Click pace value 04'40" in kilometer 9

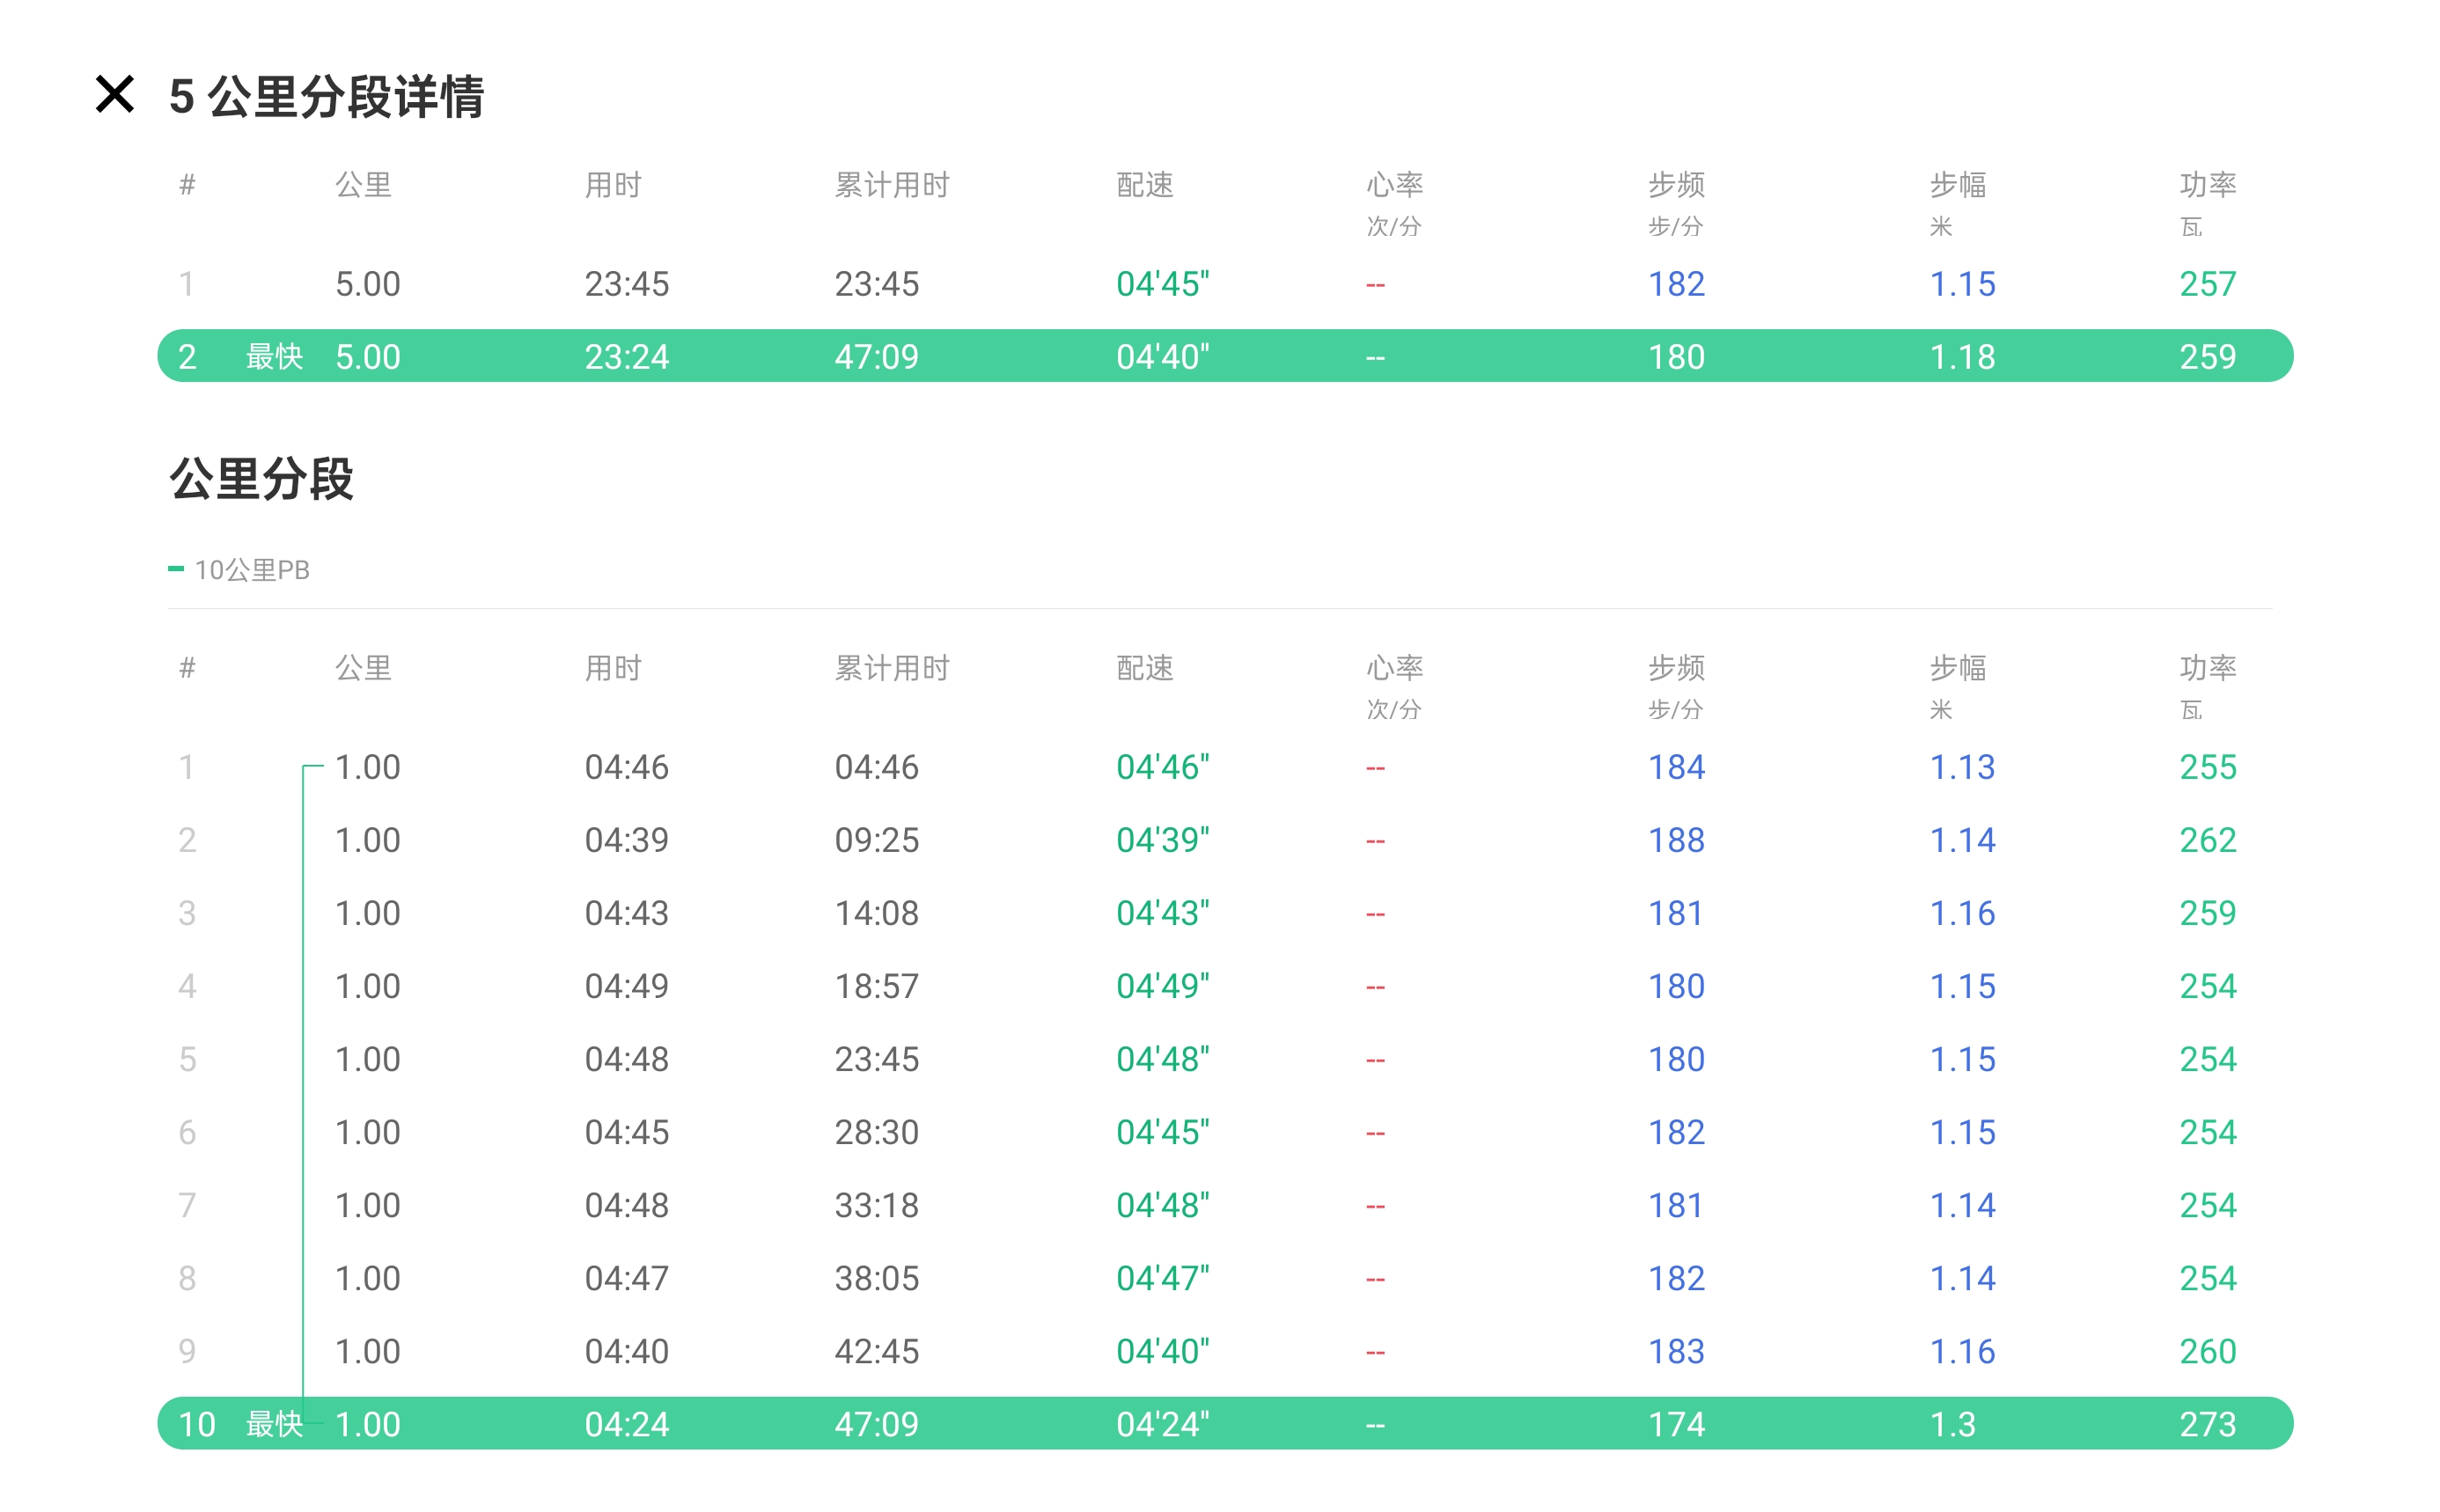1162,1351
